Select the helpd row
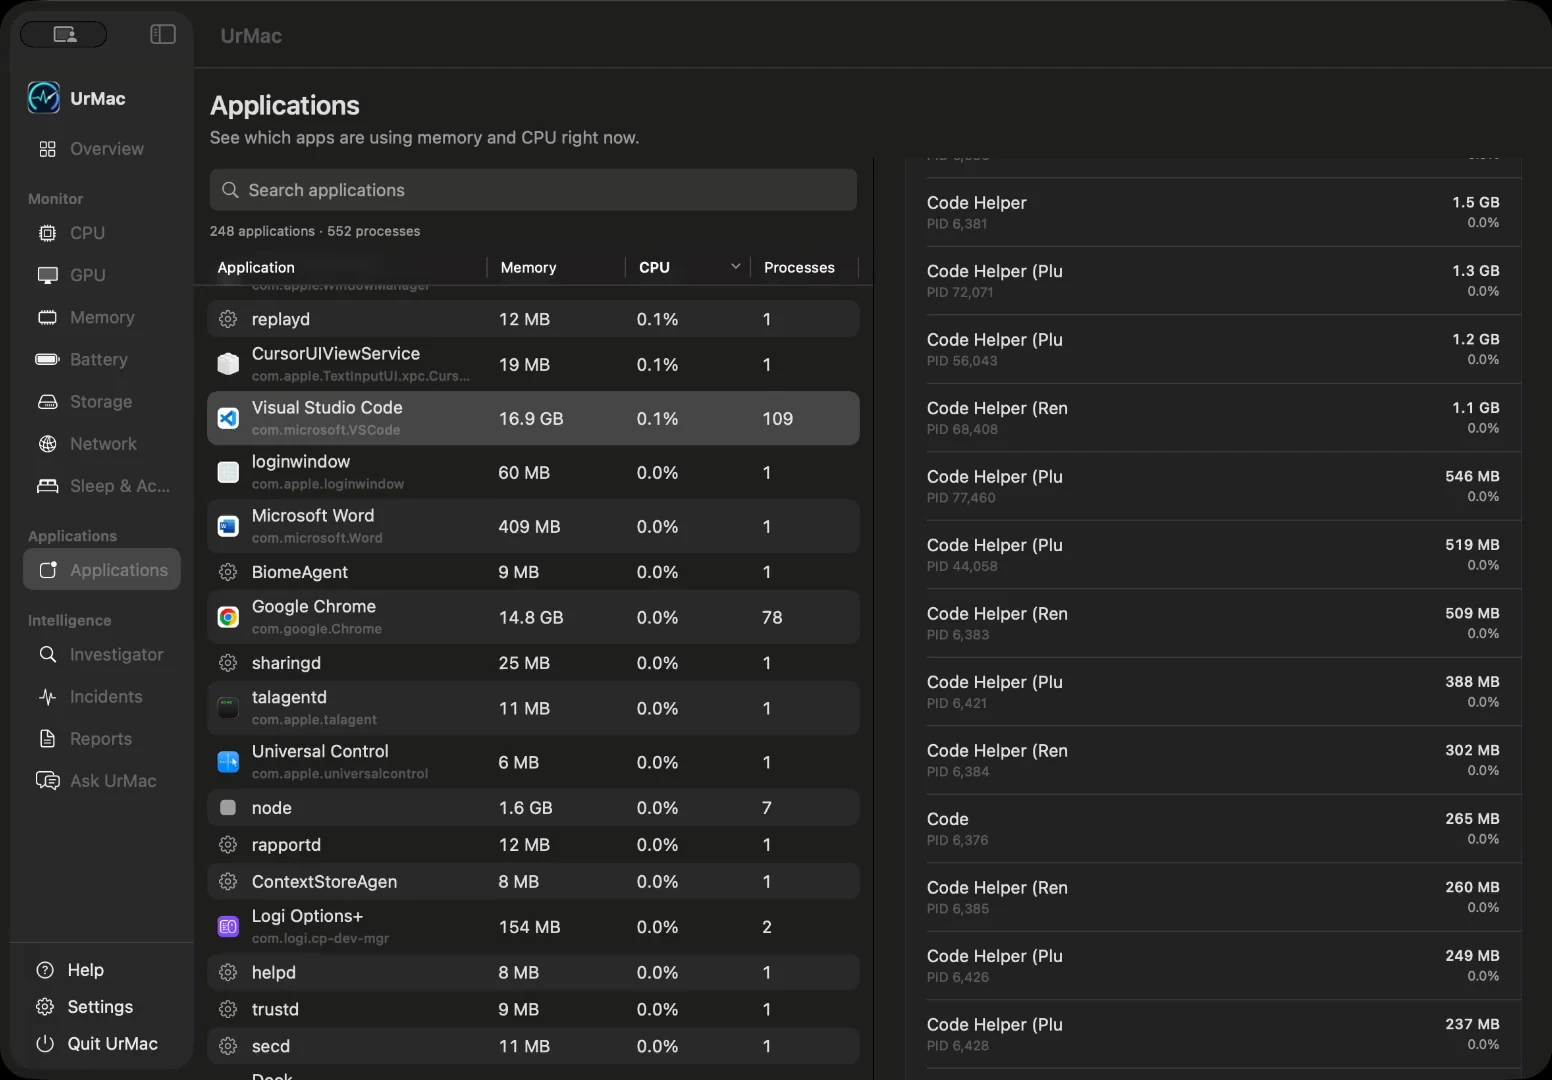The height and width of the screenshot is (1080, 1552). coord(533,973)
